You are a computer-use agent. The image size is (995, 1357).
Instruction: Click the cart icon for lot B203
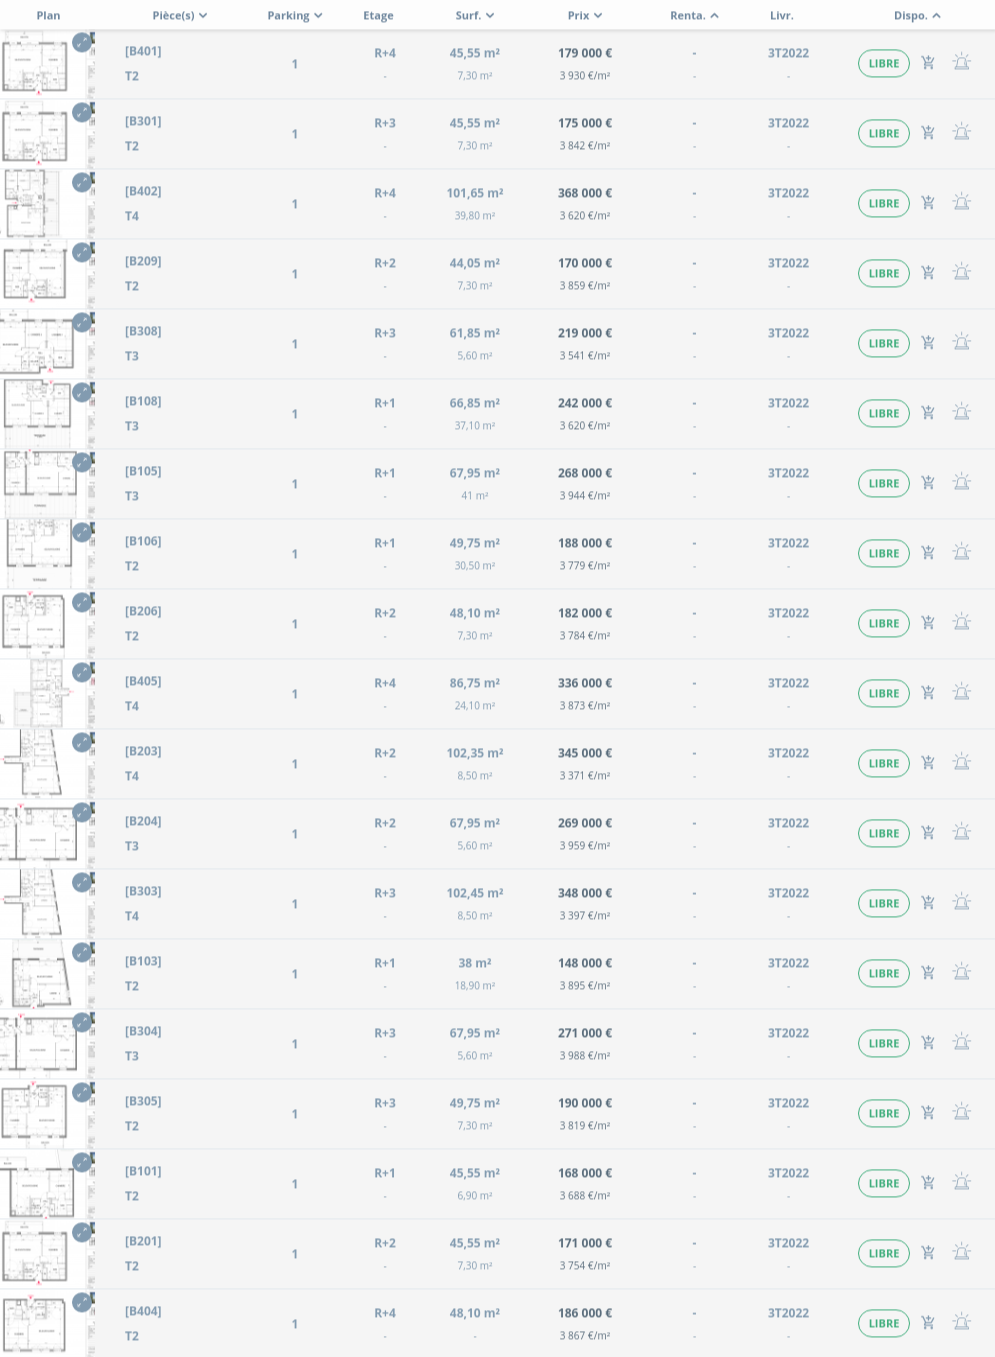(928, 763)
